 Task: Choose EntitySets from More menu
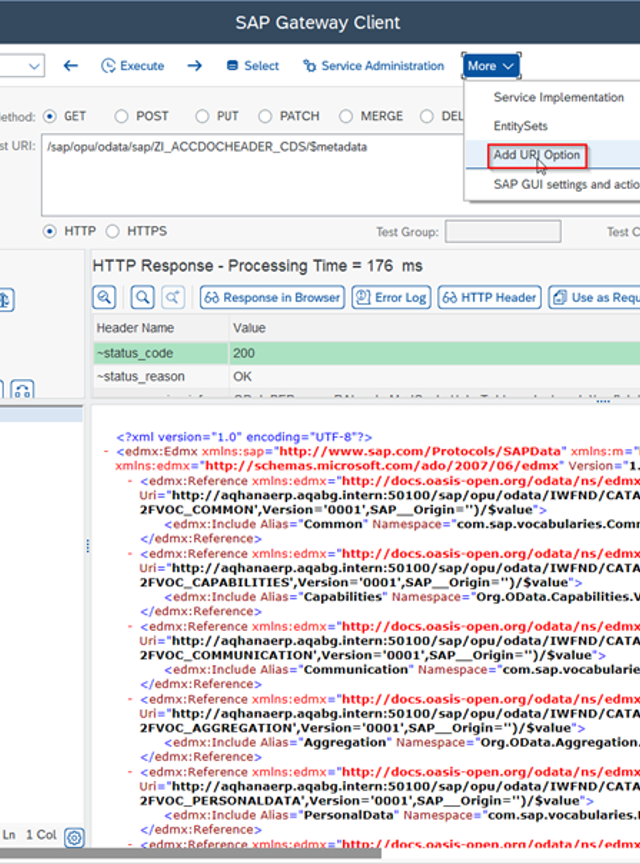[x=520, y=126]
